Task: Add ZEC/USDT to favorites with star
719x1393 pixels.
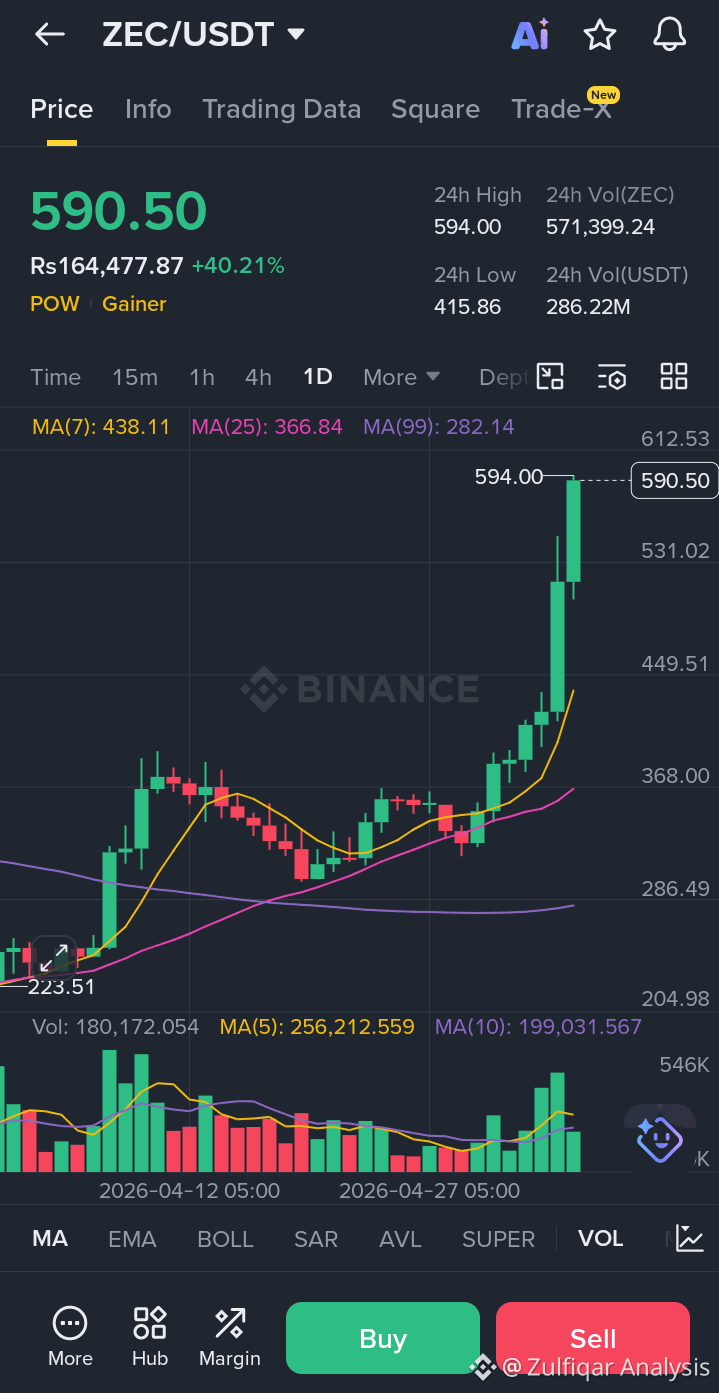Action: (x=600, y=35)
